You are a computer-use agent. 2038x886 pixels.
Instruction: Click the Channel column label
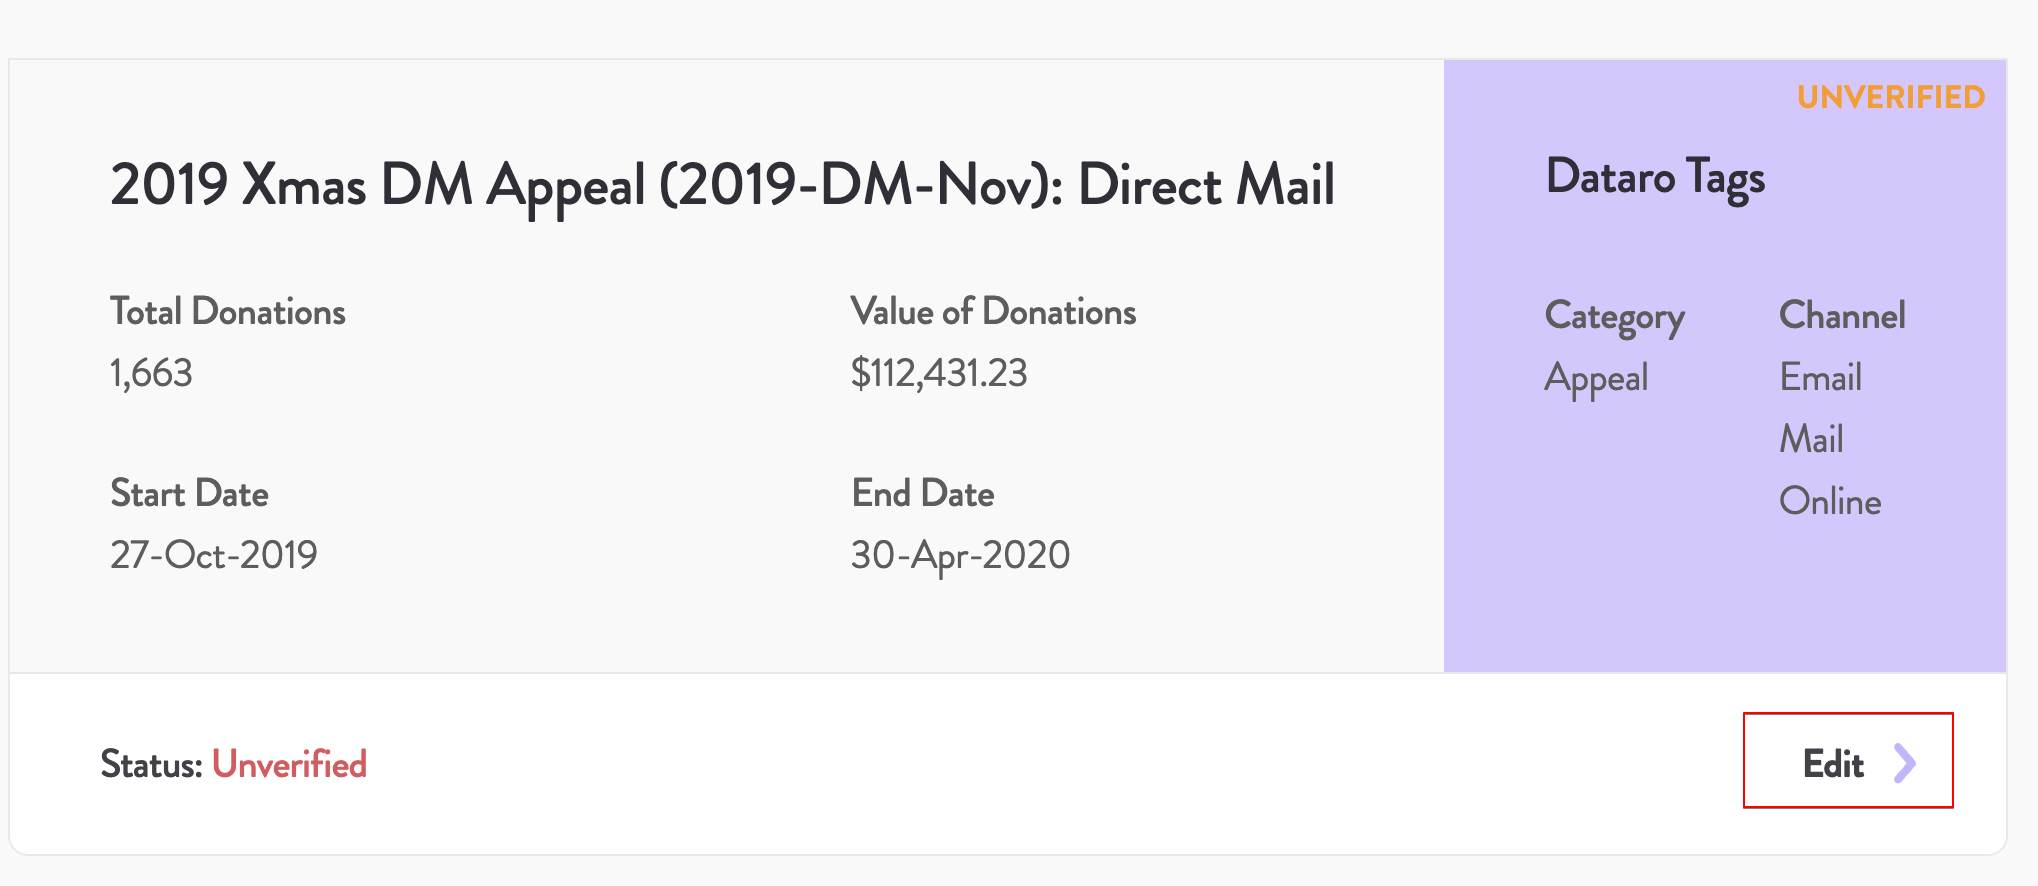coord(1842,316)
